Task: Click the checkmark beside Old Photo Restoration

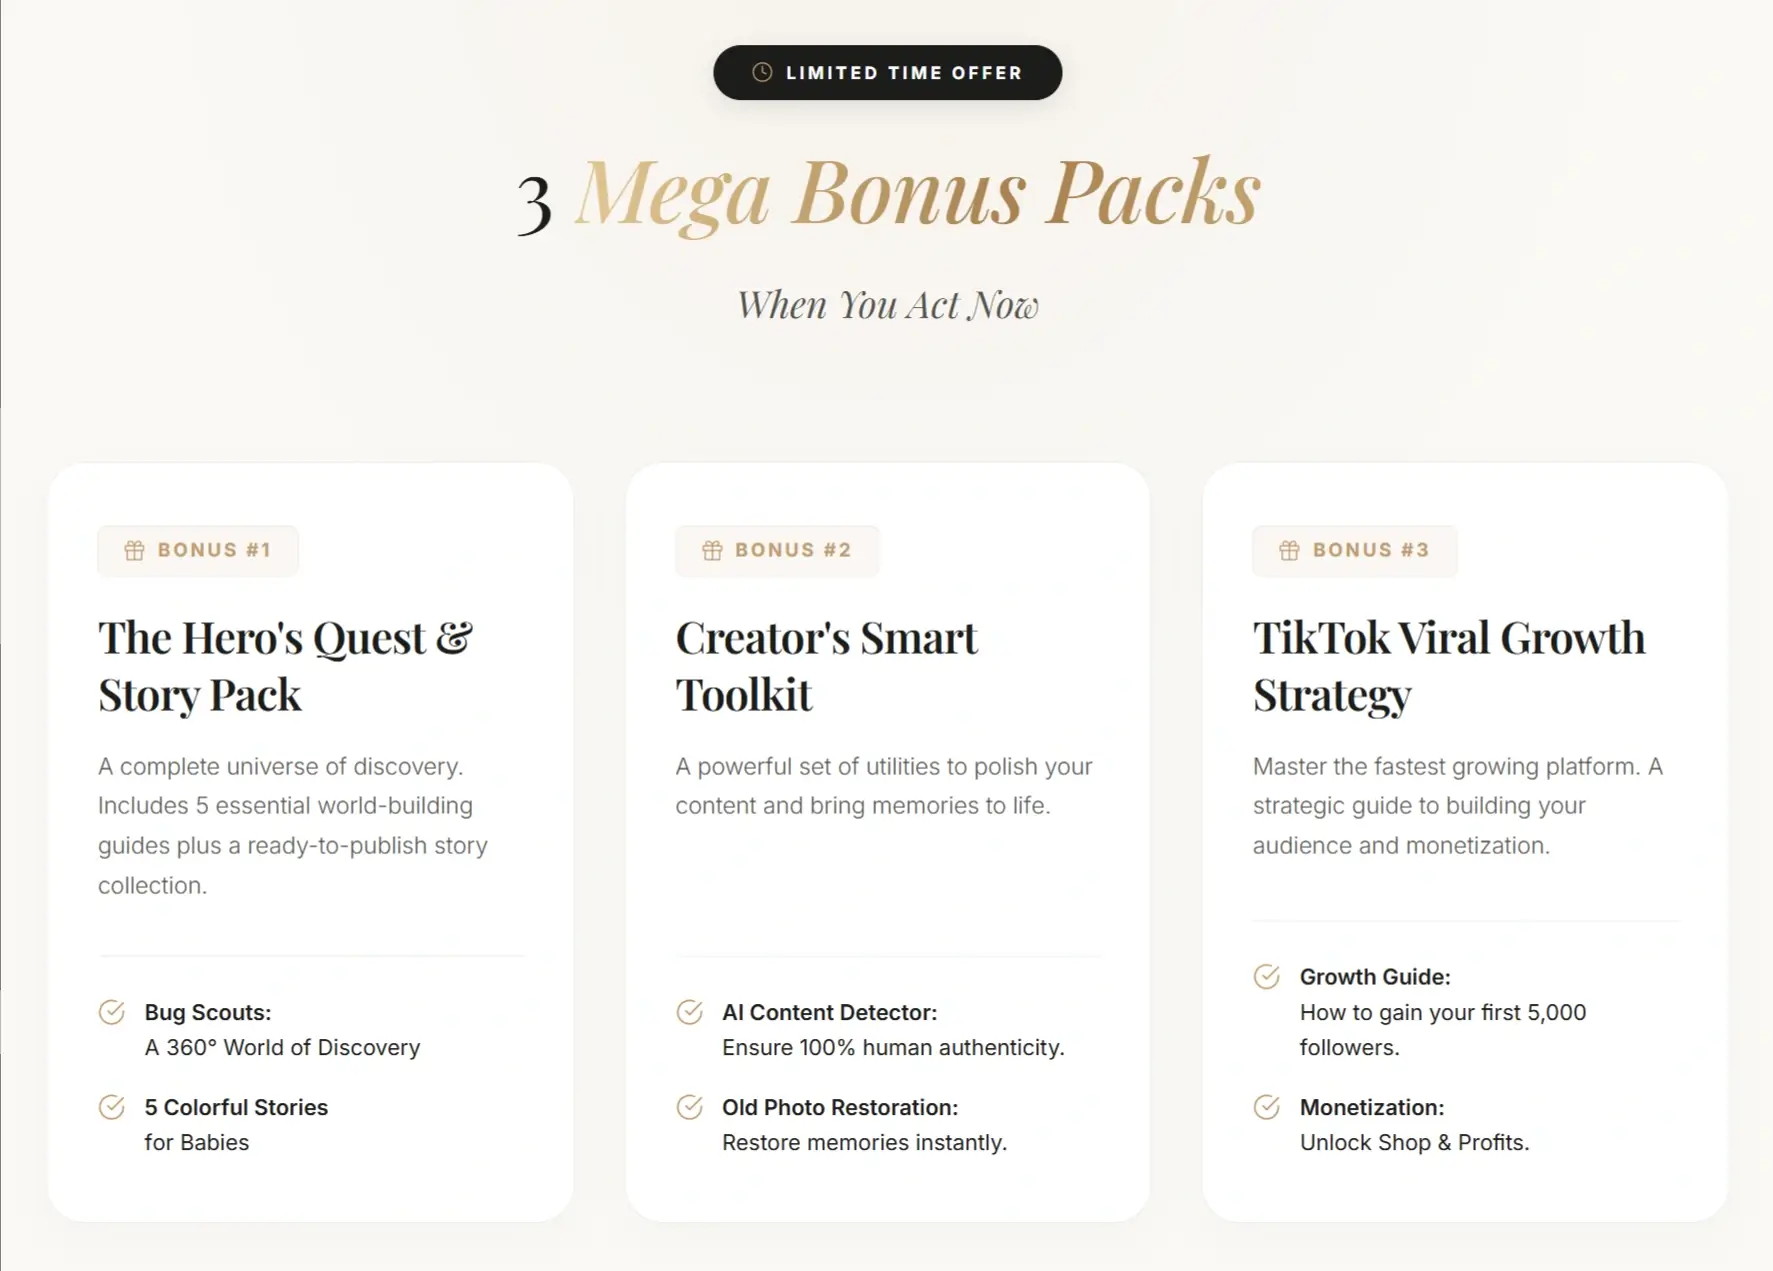Action: point(689,1107)
